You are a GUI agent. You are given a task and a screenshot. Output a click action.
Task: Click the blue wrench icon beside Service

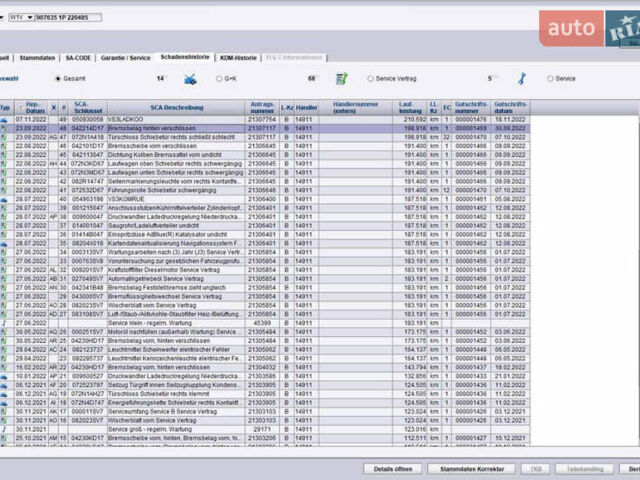click(x=521, y=78)
